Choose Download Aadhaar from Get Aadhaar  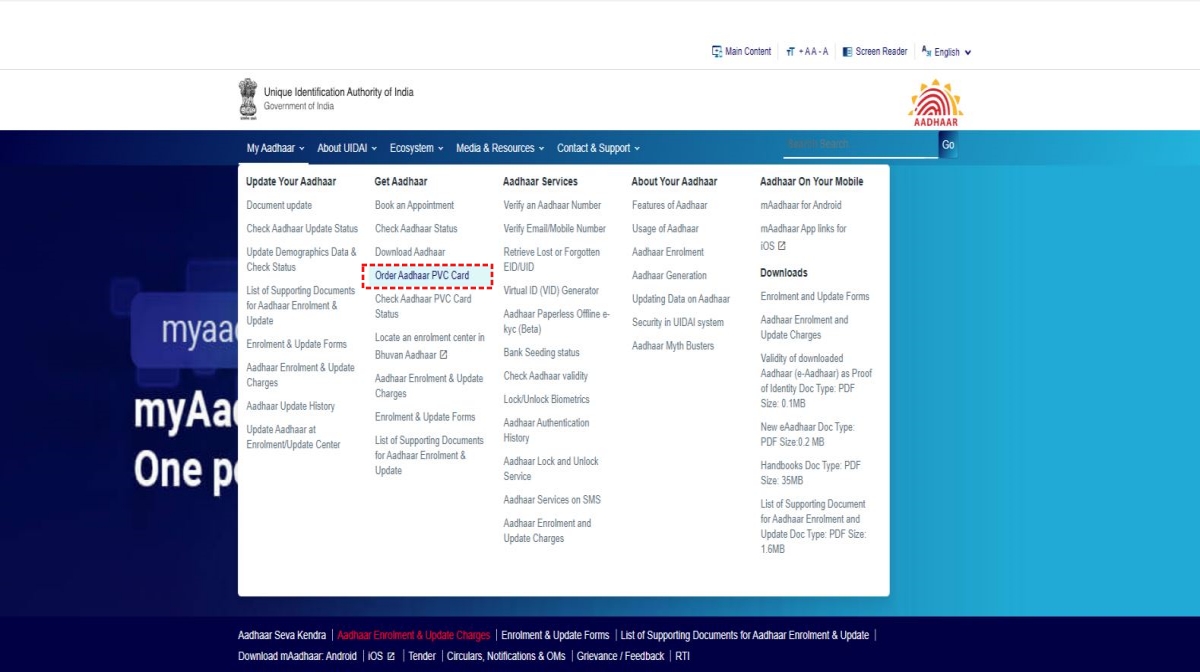coord(410,252)
